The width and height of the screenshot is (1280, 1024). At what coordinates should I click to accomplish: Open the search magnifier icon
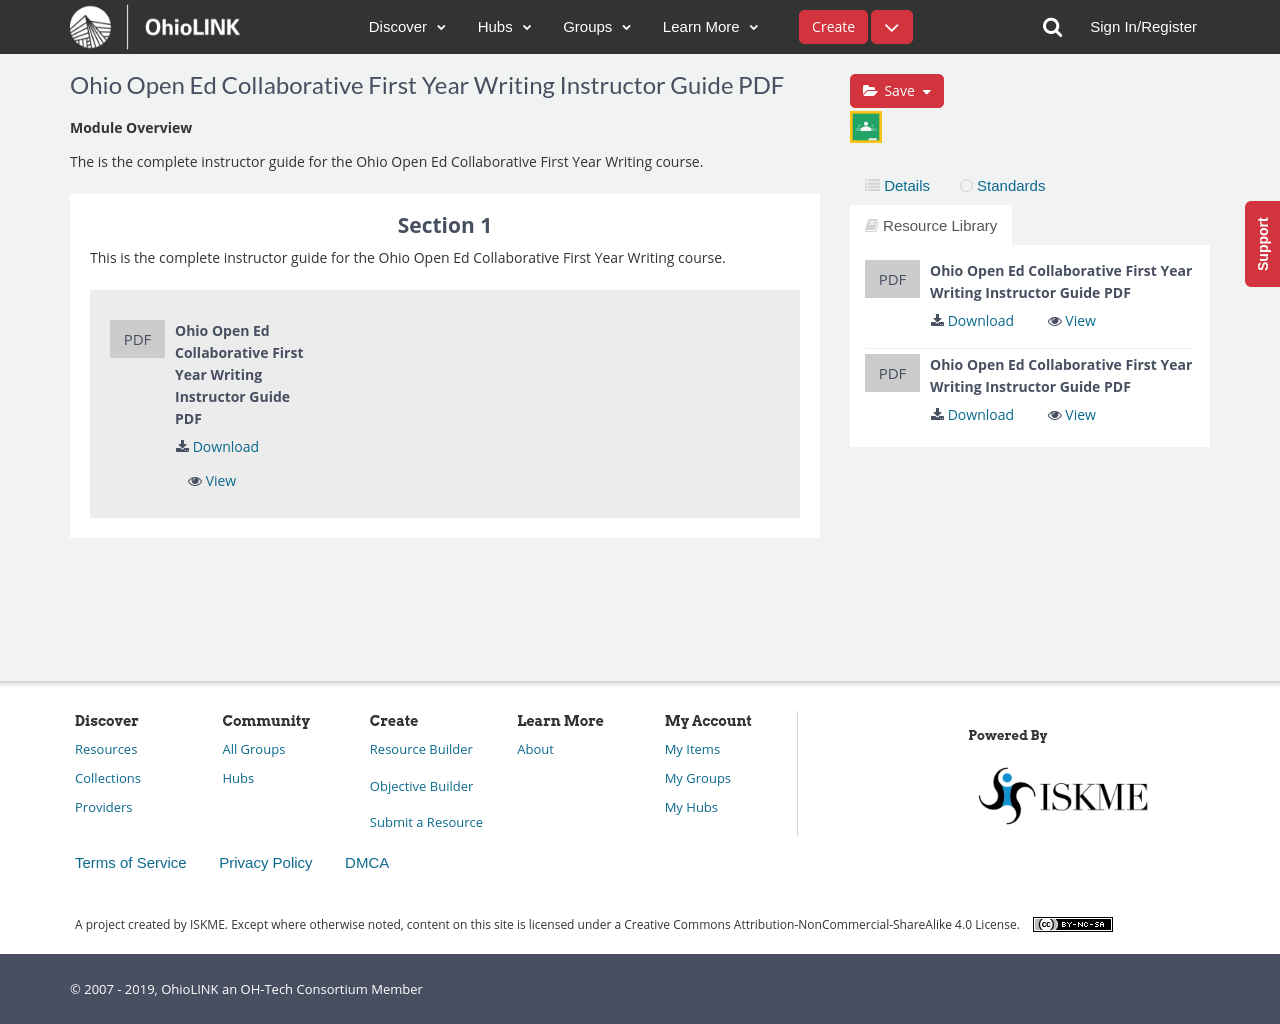tap(1052, 27)
